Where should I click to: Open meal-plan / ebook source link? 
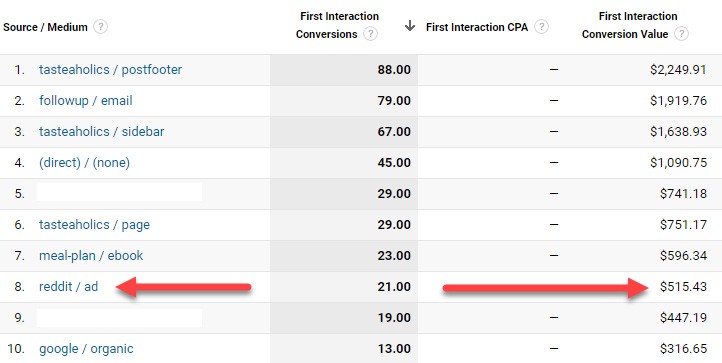click(x=91, y=255)
